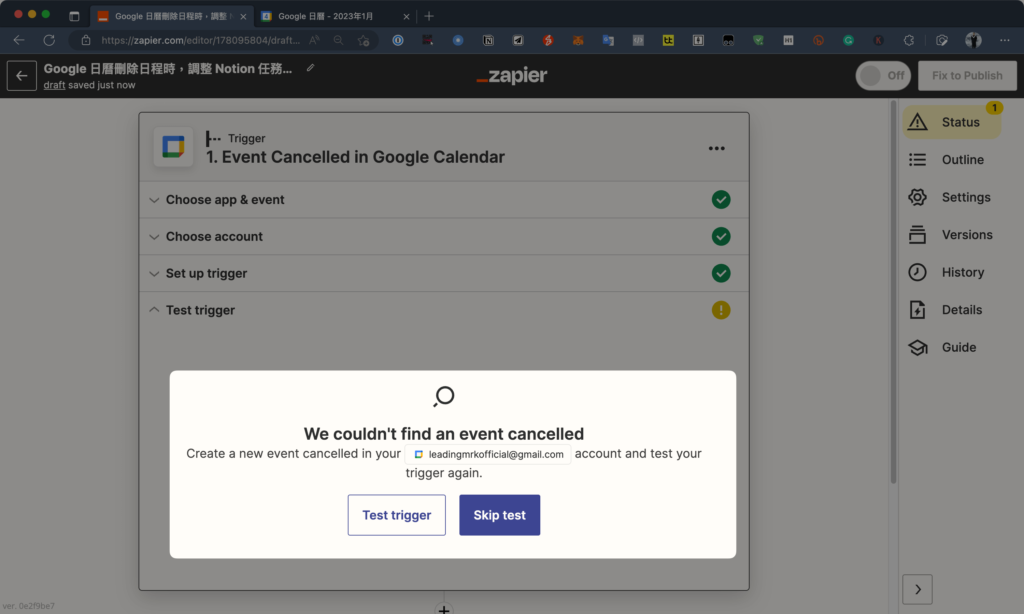The width and height of the screenshot is (1024, 614).
Task: Toggle the Zap On/Off switch
Action: tap(883, 76)
